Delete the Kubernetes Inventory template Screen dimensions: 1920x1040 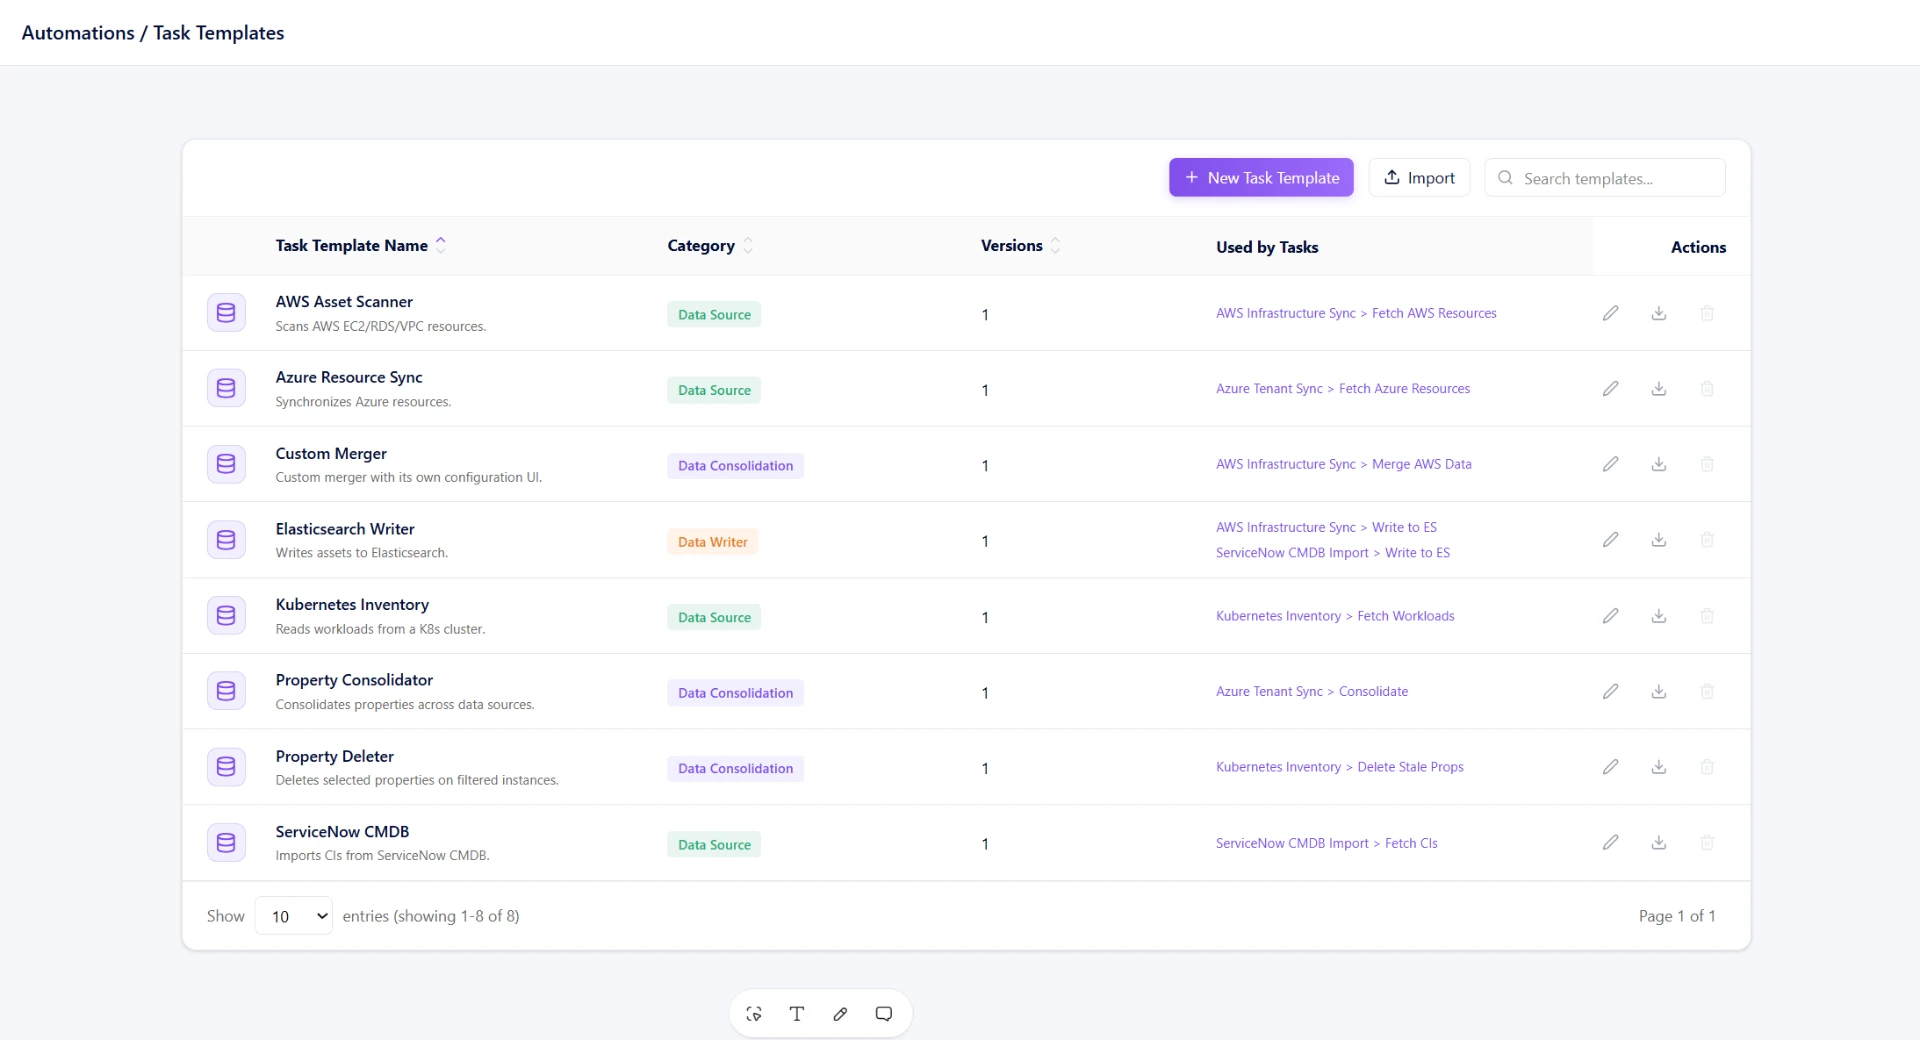tap(1707, 616)
